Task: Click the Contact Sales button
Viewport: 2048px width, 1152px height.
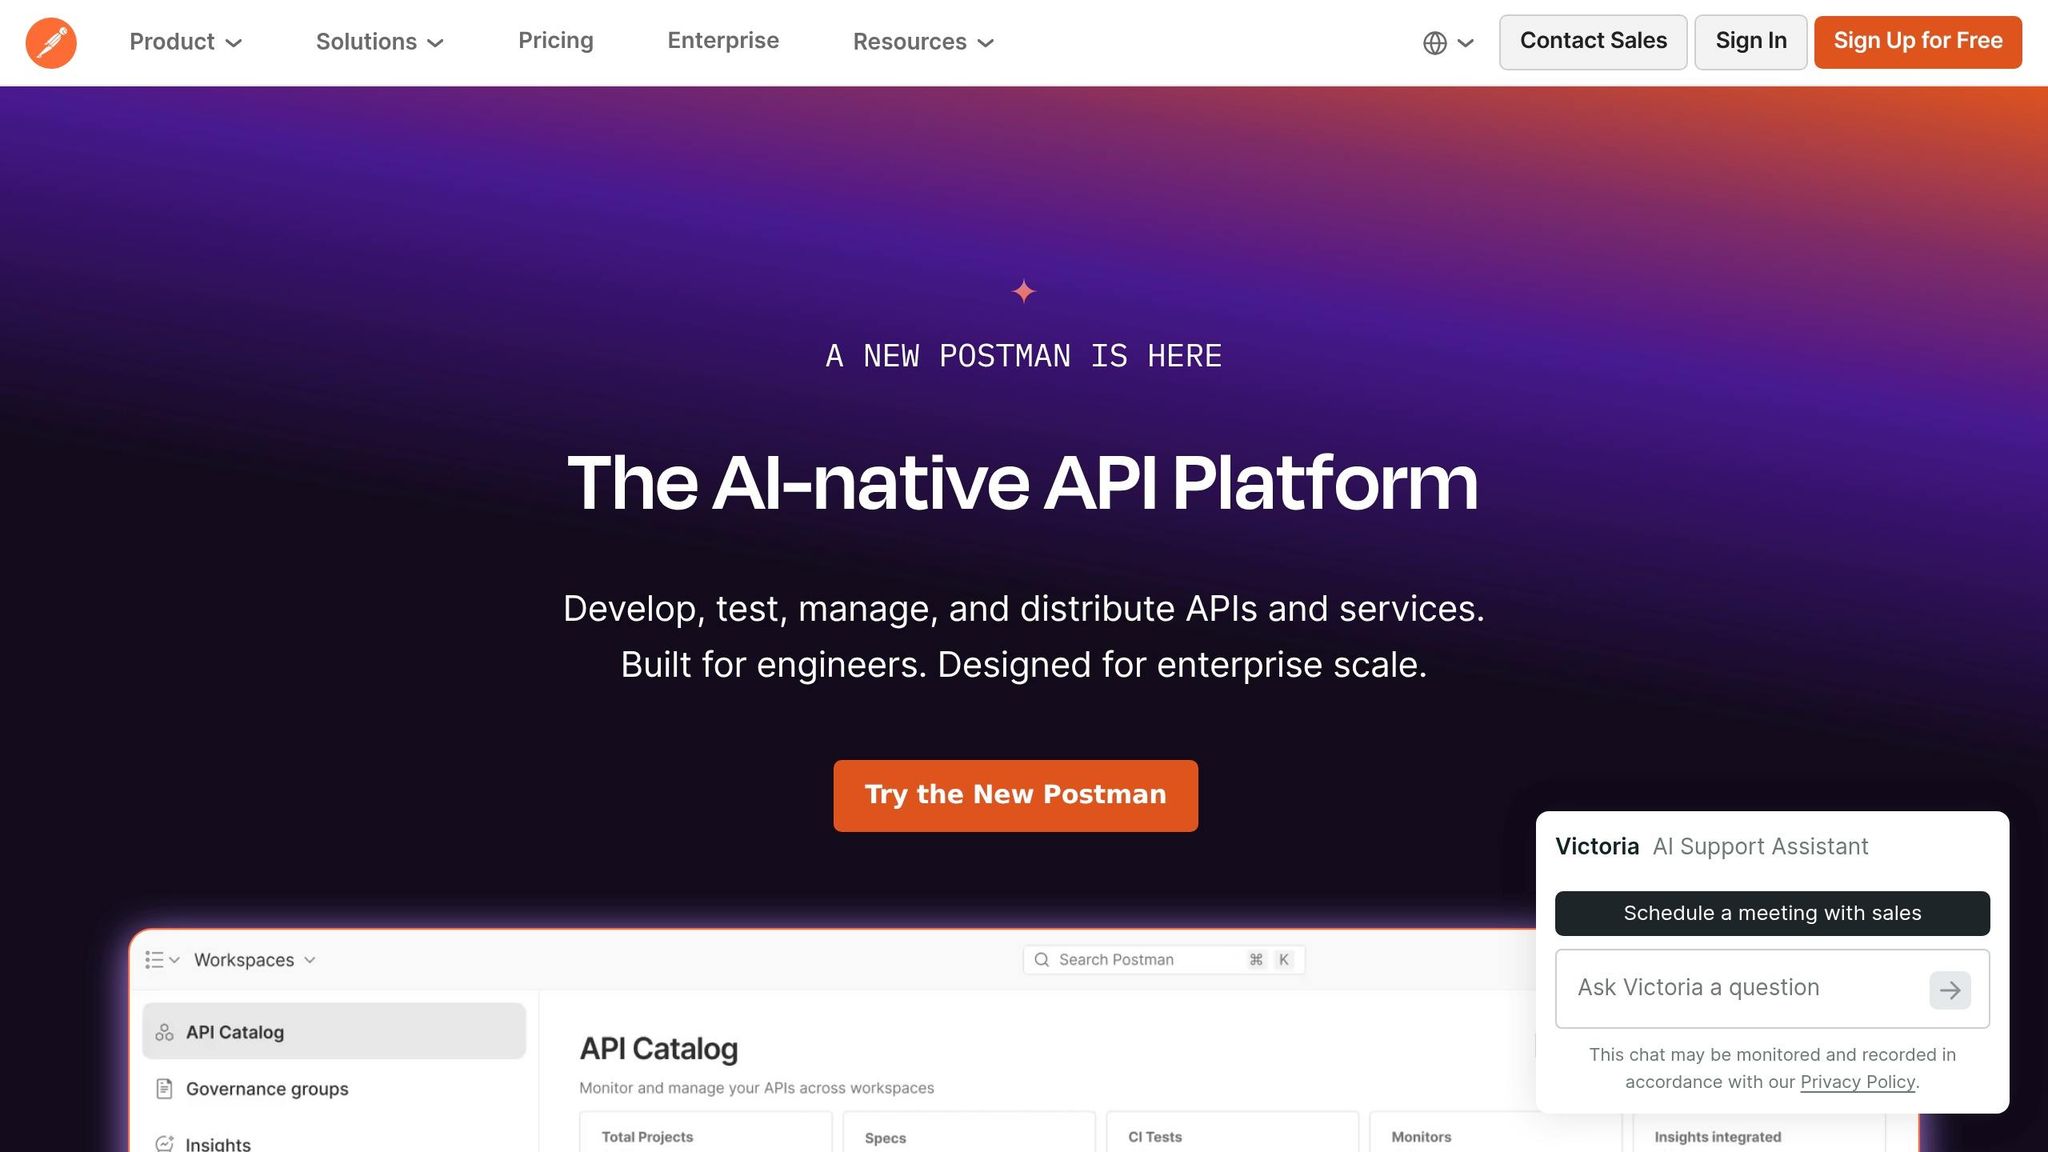Action: click(1593, 42)
